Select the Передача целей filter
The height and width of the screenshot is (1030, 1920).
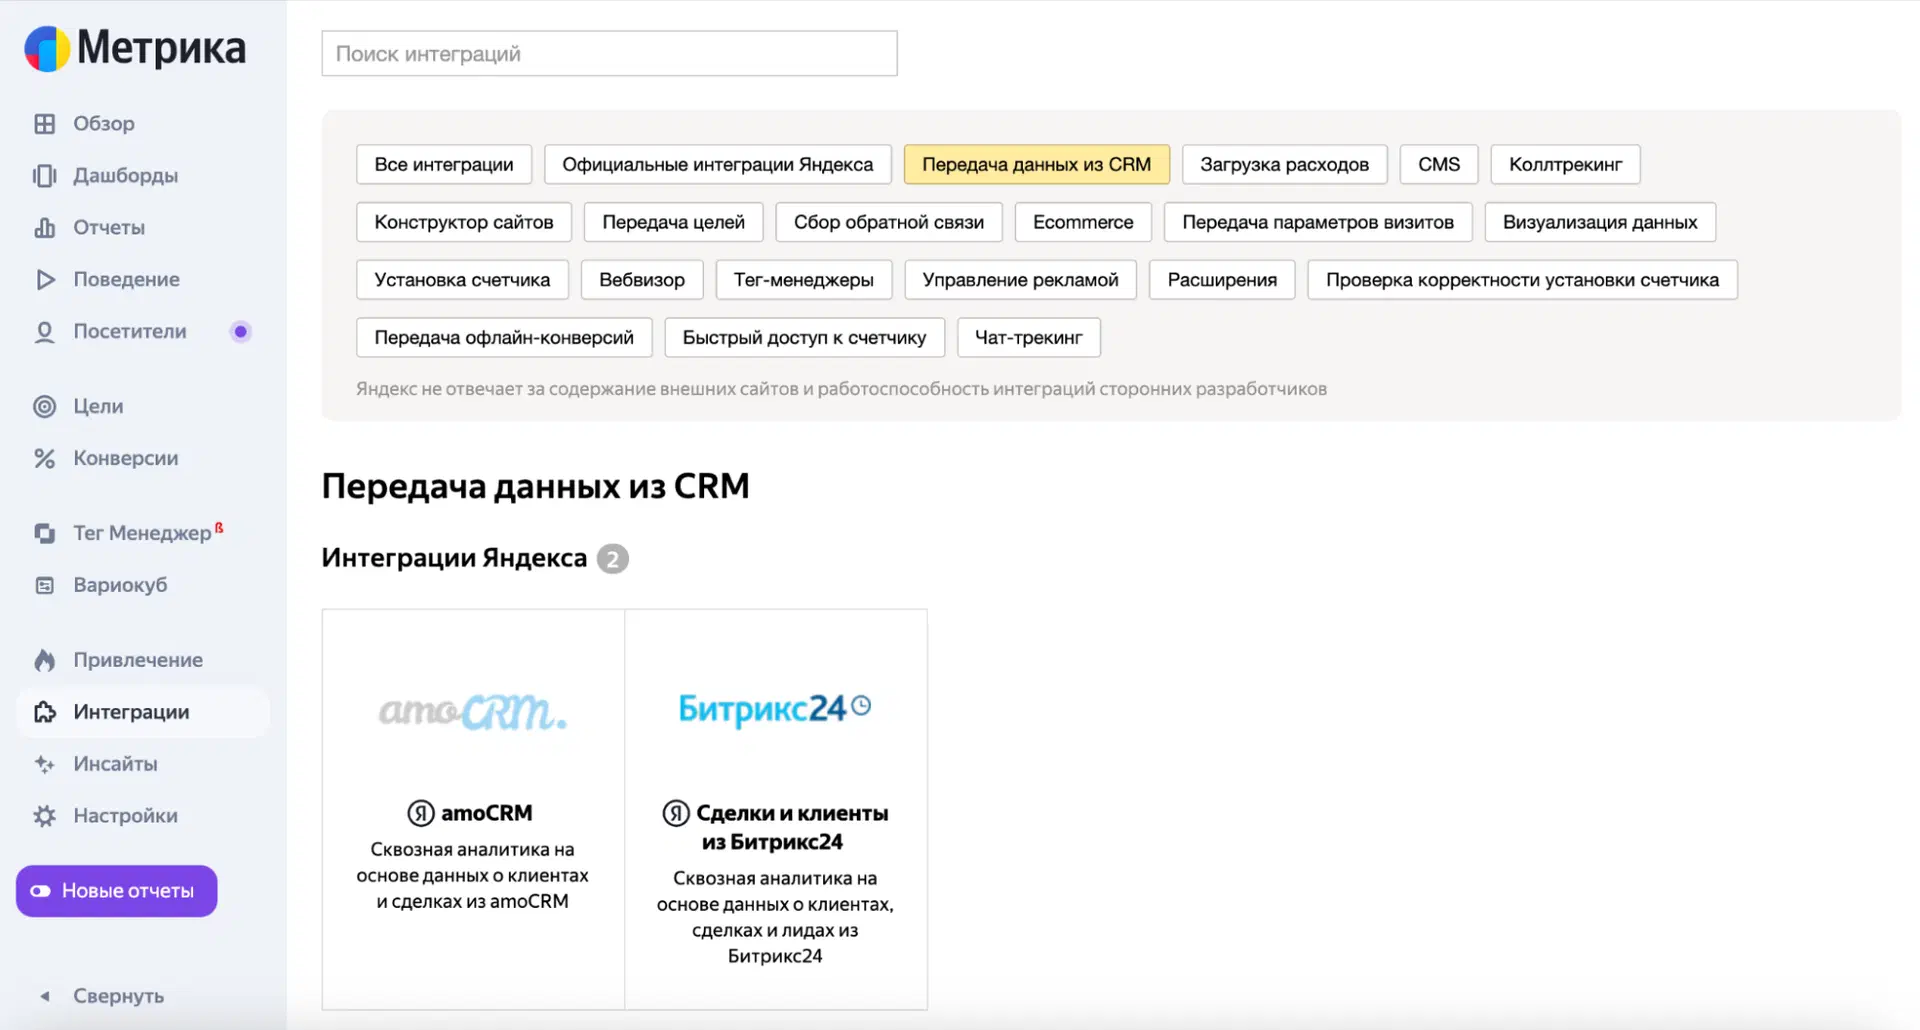pos(673,222)
